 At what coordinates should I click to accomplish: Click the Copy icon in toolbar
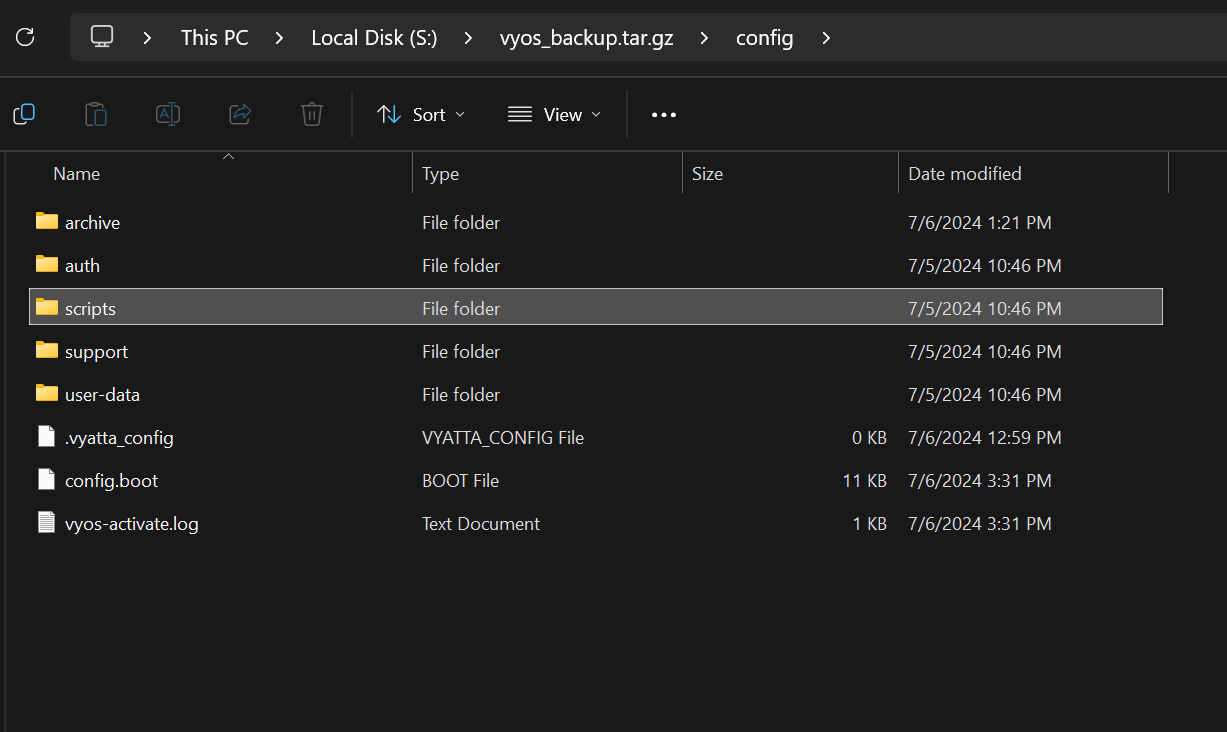click(x=24, y=114)
